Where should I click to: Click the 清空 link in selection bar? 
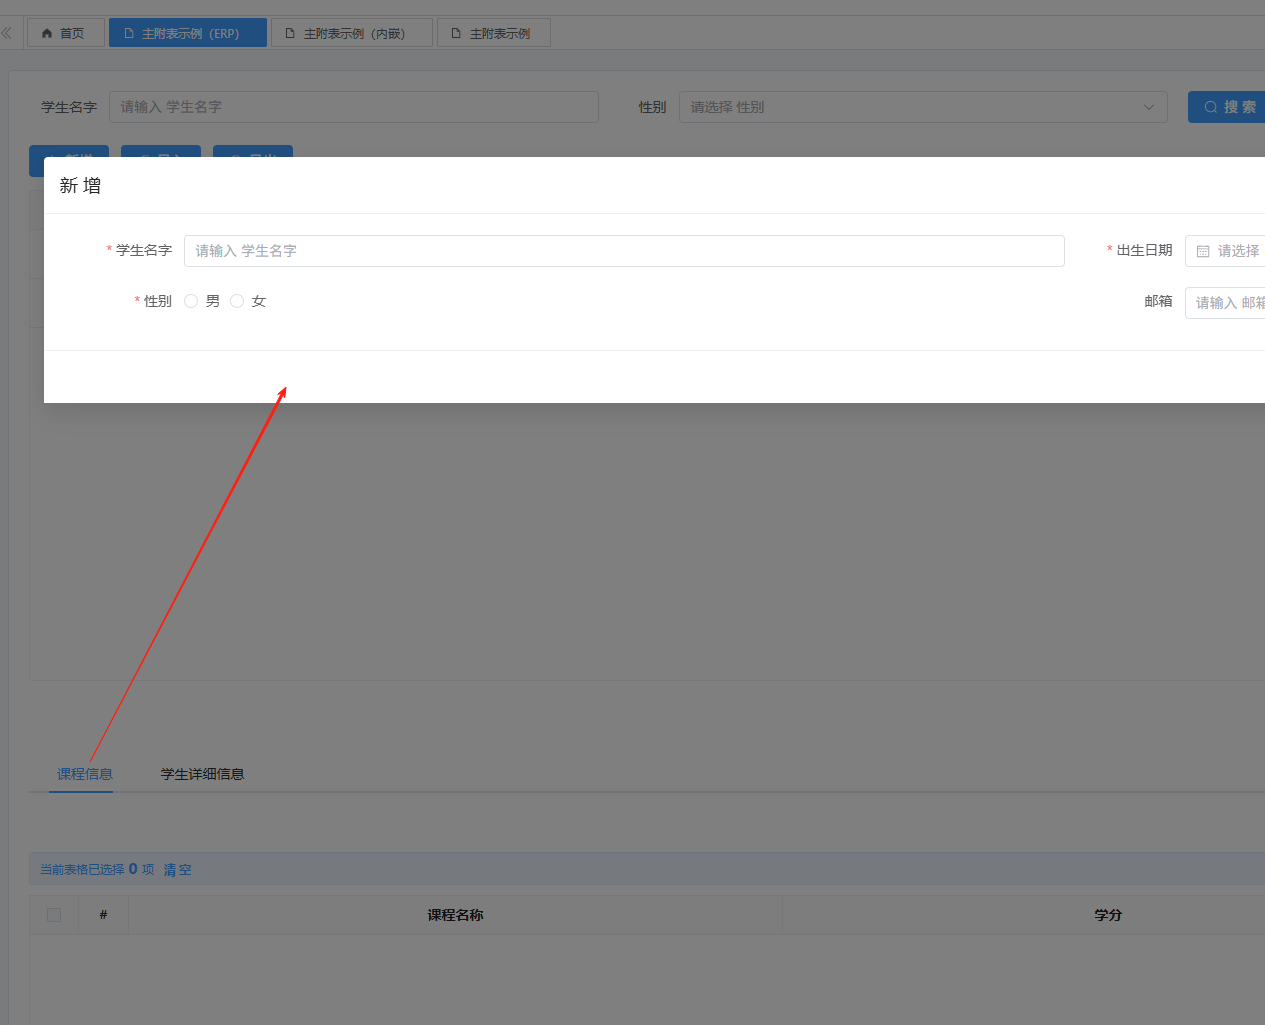177,870
